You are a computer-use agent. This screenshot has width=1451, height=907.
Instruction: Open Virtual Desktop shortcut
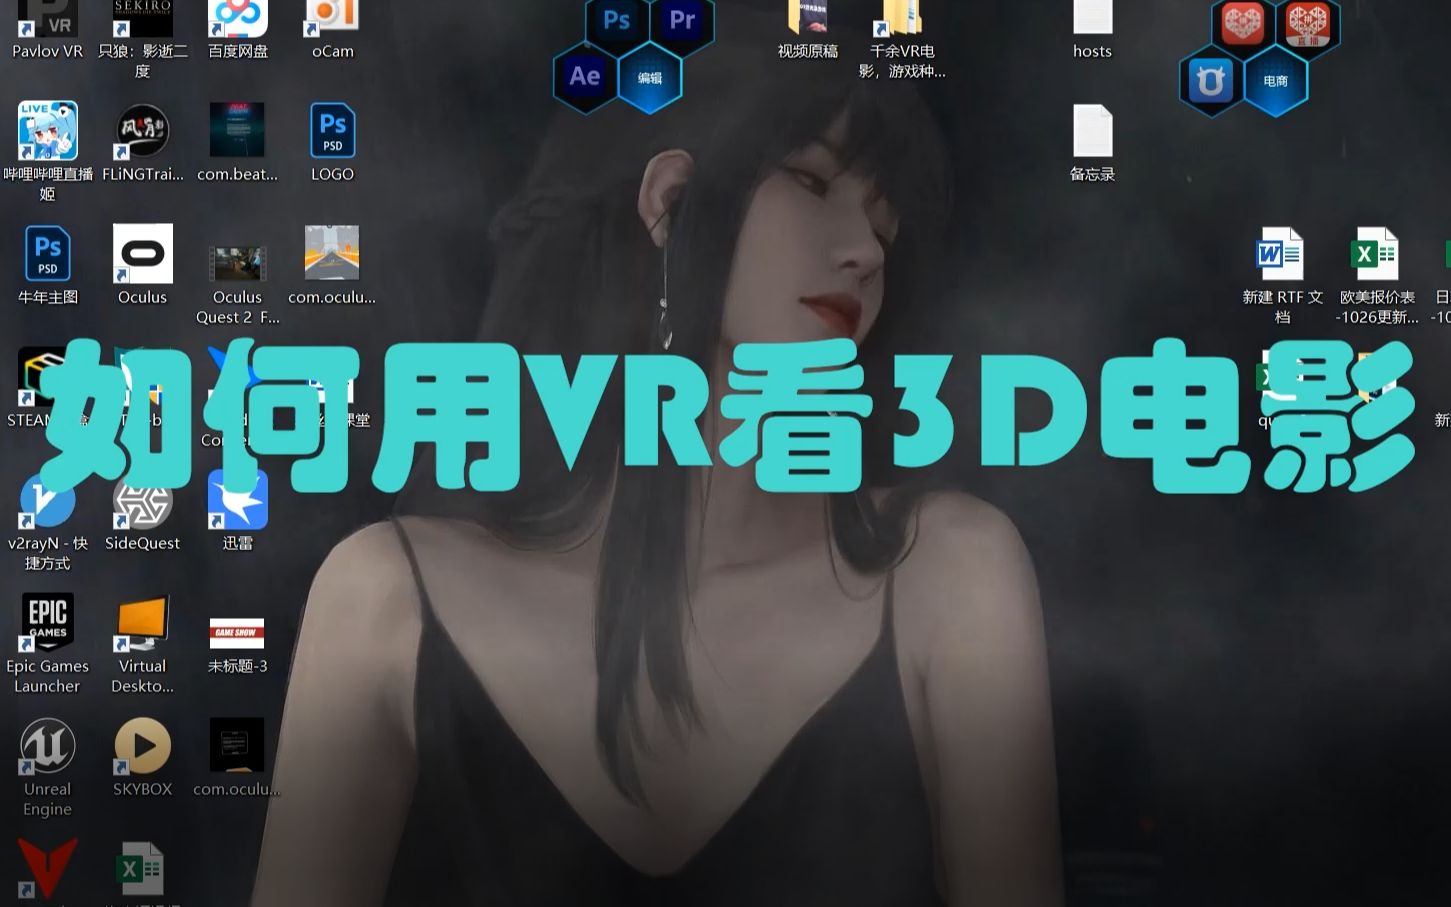pos(143,623)
